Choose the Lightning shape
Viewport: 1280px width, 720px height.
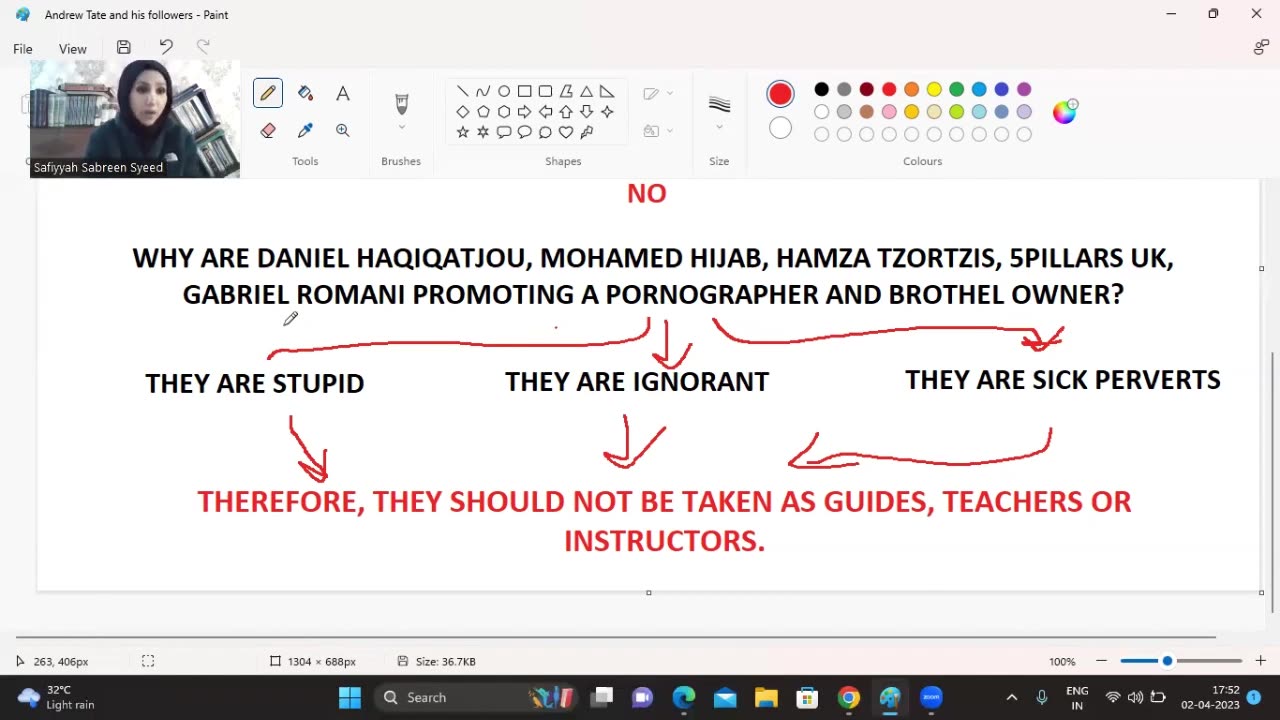(x=586, y=132)
